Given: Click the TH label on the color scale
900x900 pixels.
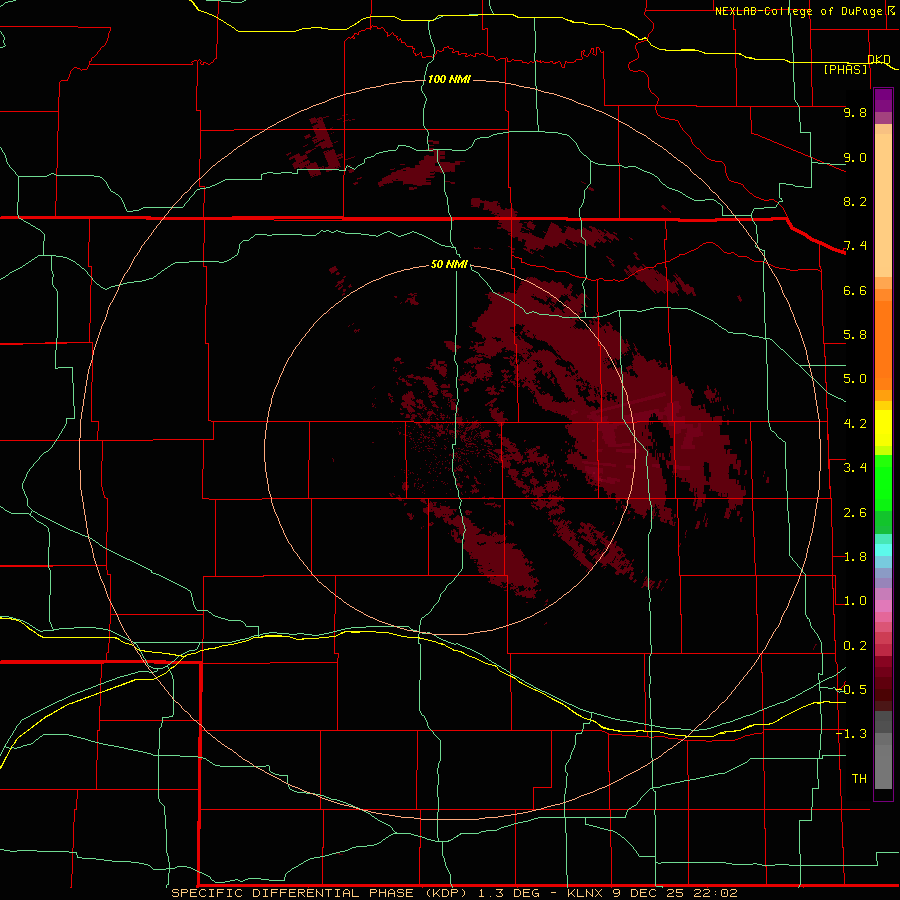Looking at the screenshot, I should pos(859,779).
